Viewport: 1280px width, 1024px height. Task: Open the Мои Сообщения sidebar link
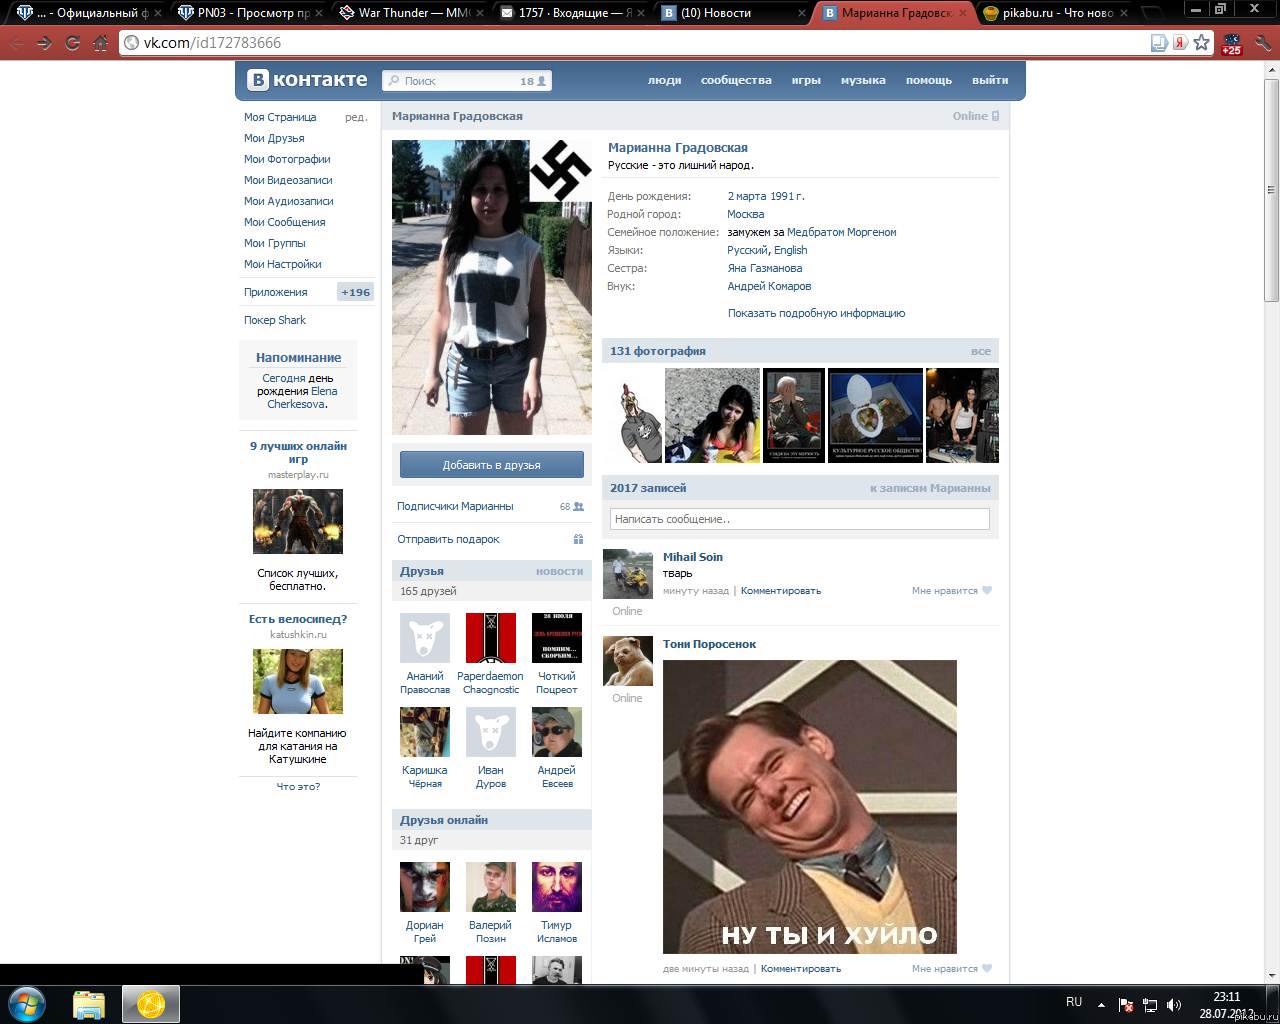click(x=285, y=222)
